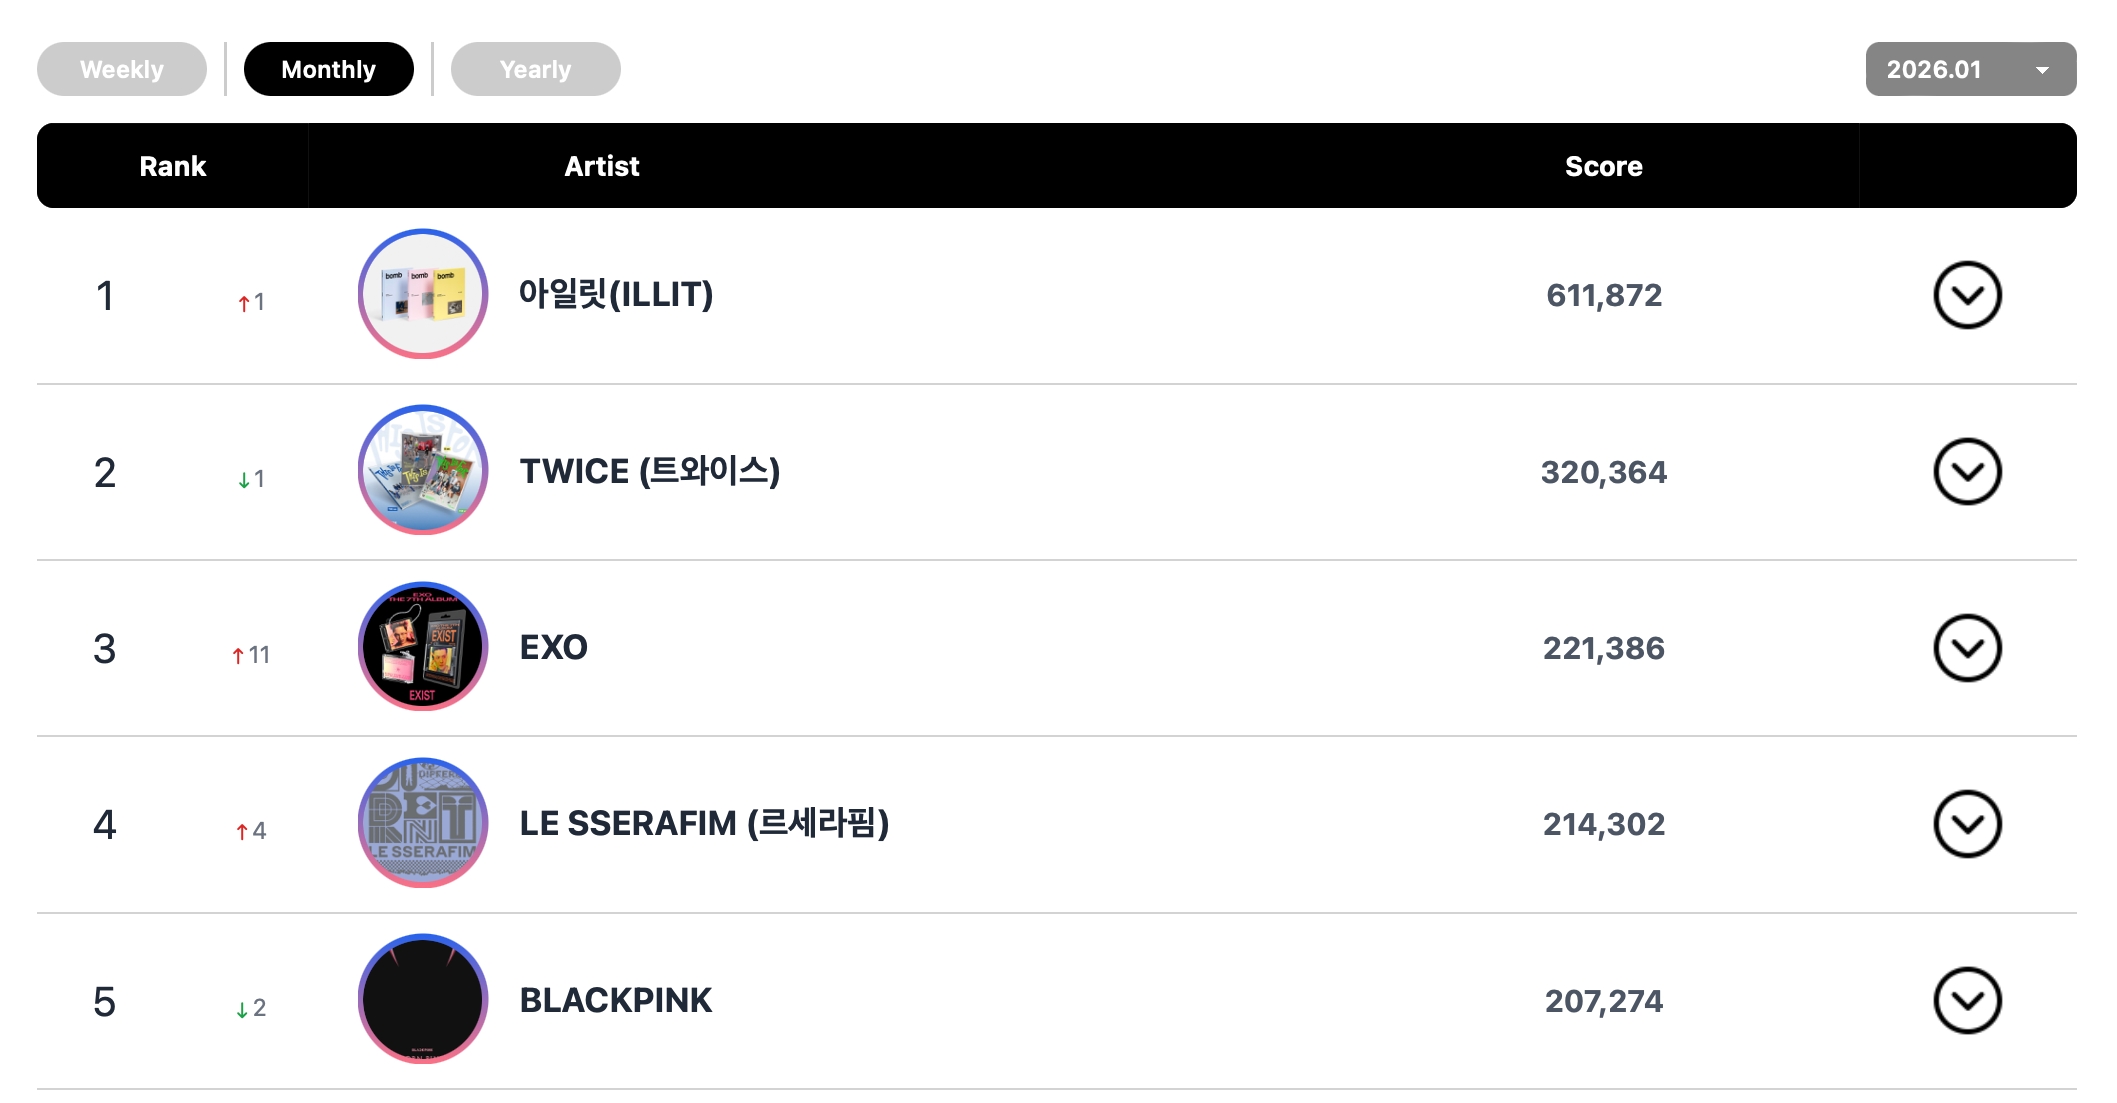
Task: Expand LE SSERAFIM row details
Action: point(1966,824)
